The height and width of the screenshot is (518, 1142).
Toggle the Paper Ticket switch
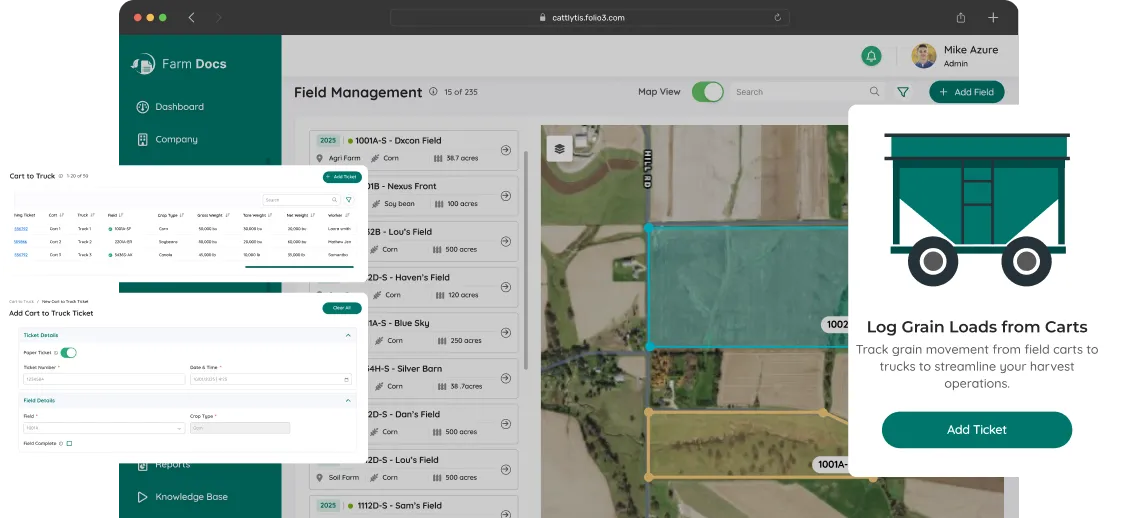[69, 352]
